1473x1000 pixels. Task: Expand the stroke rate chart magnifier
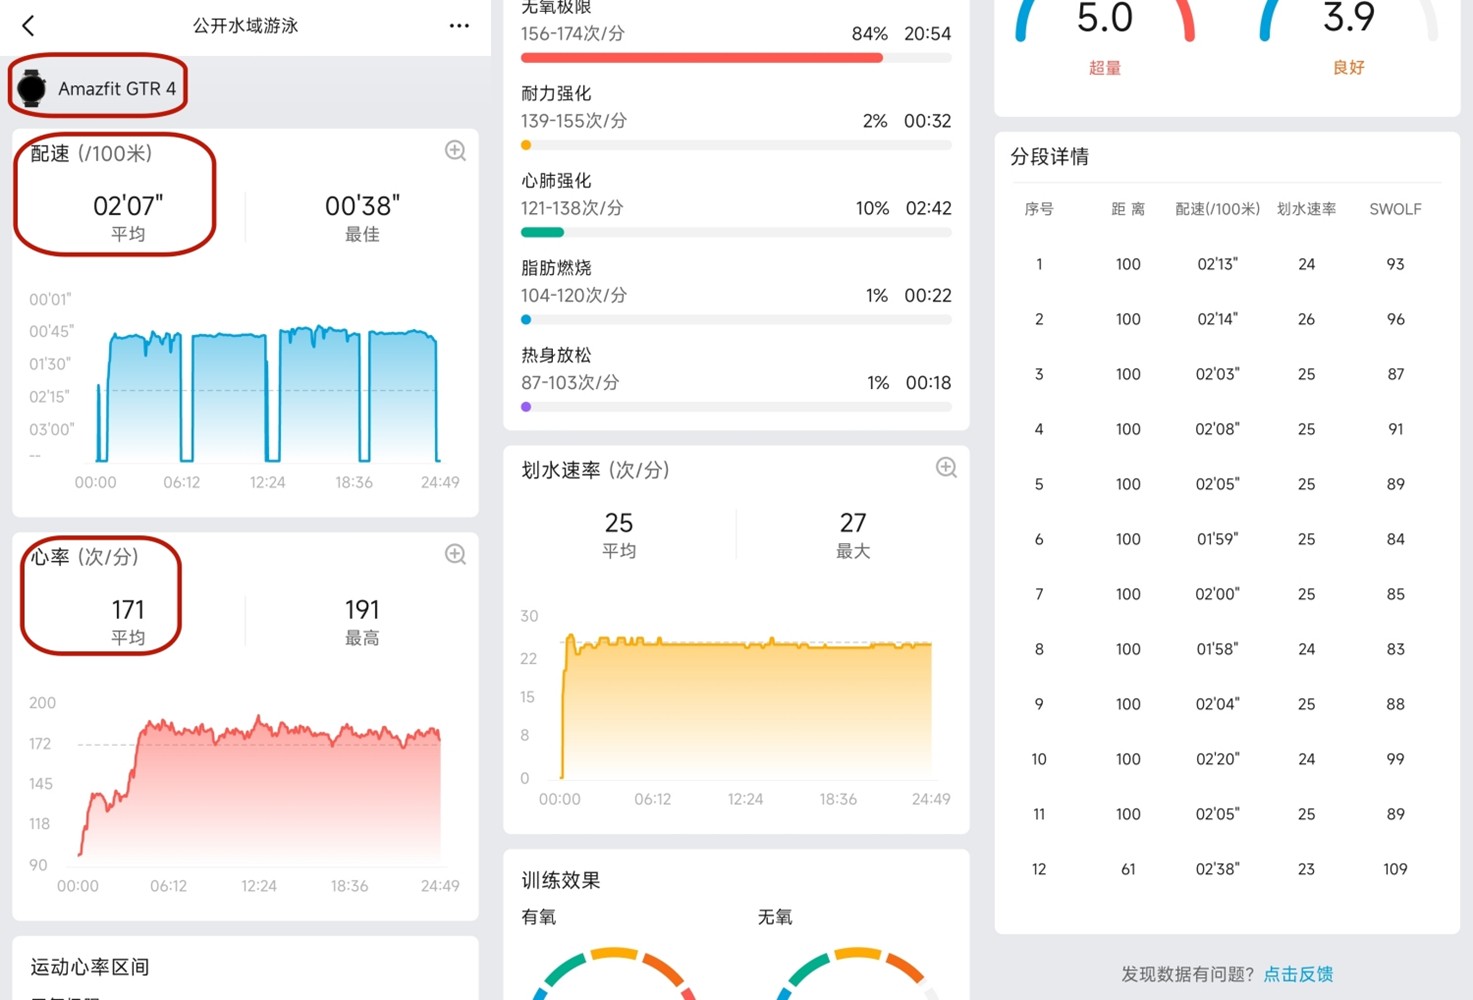pos(946,468)
